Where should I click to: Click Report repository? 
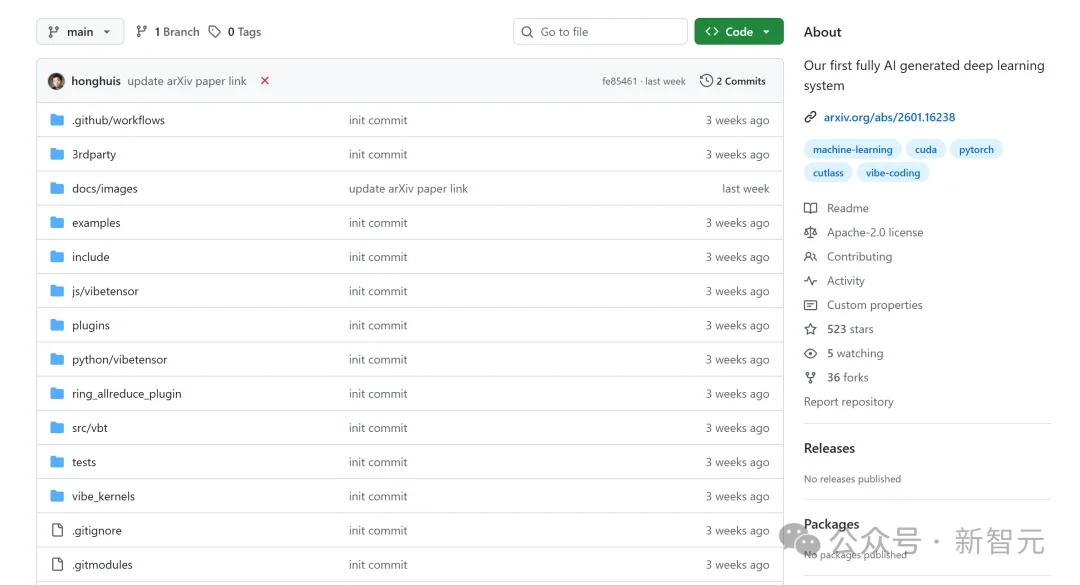click(848, 401)
